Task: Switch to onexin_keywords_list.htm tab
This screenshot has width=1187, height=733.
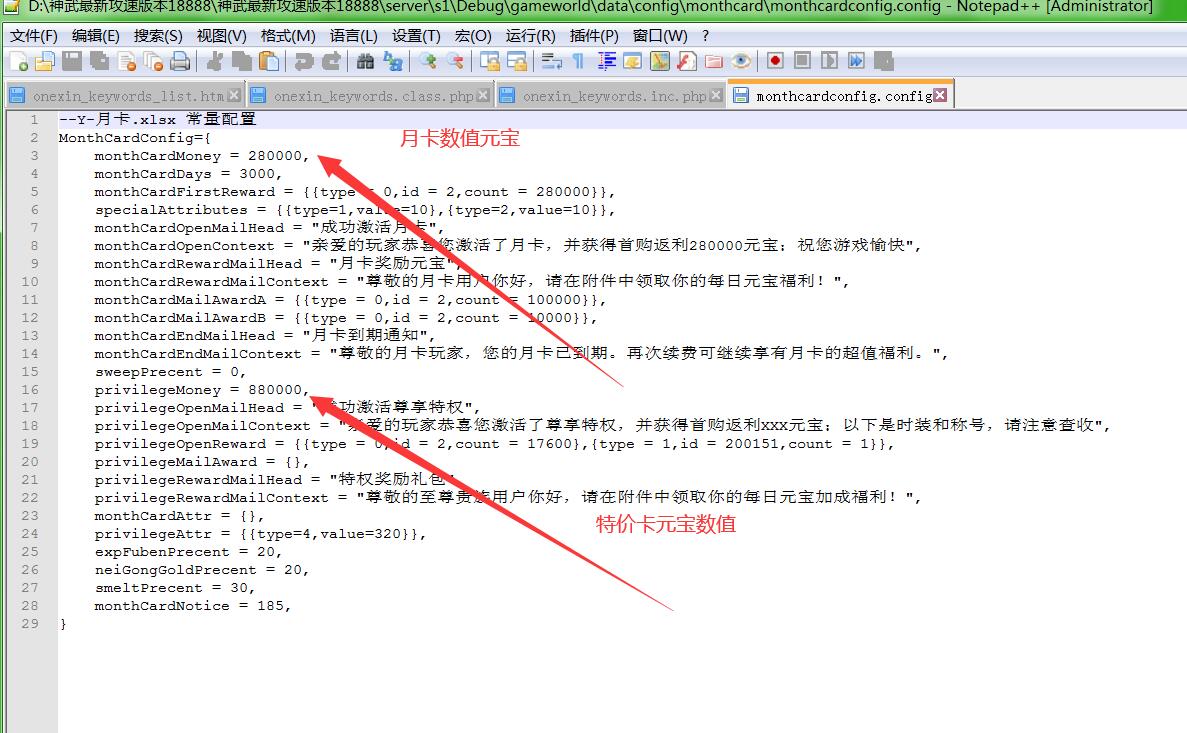Action: [127, 96]
